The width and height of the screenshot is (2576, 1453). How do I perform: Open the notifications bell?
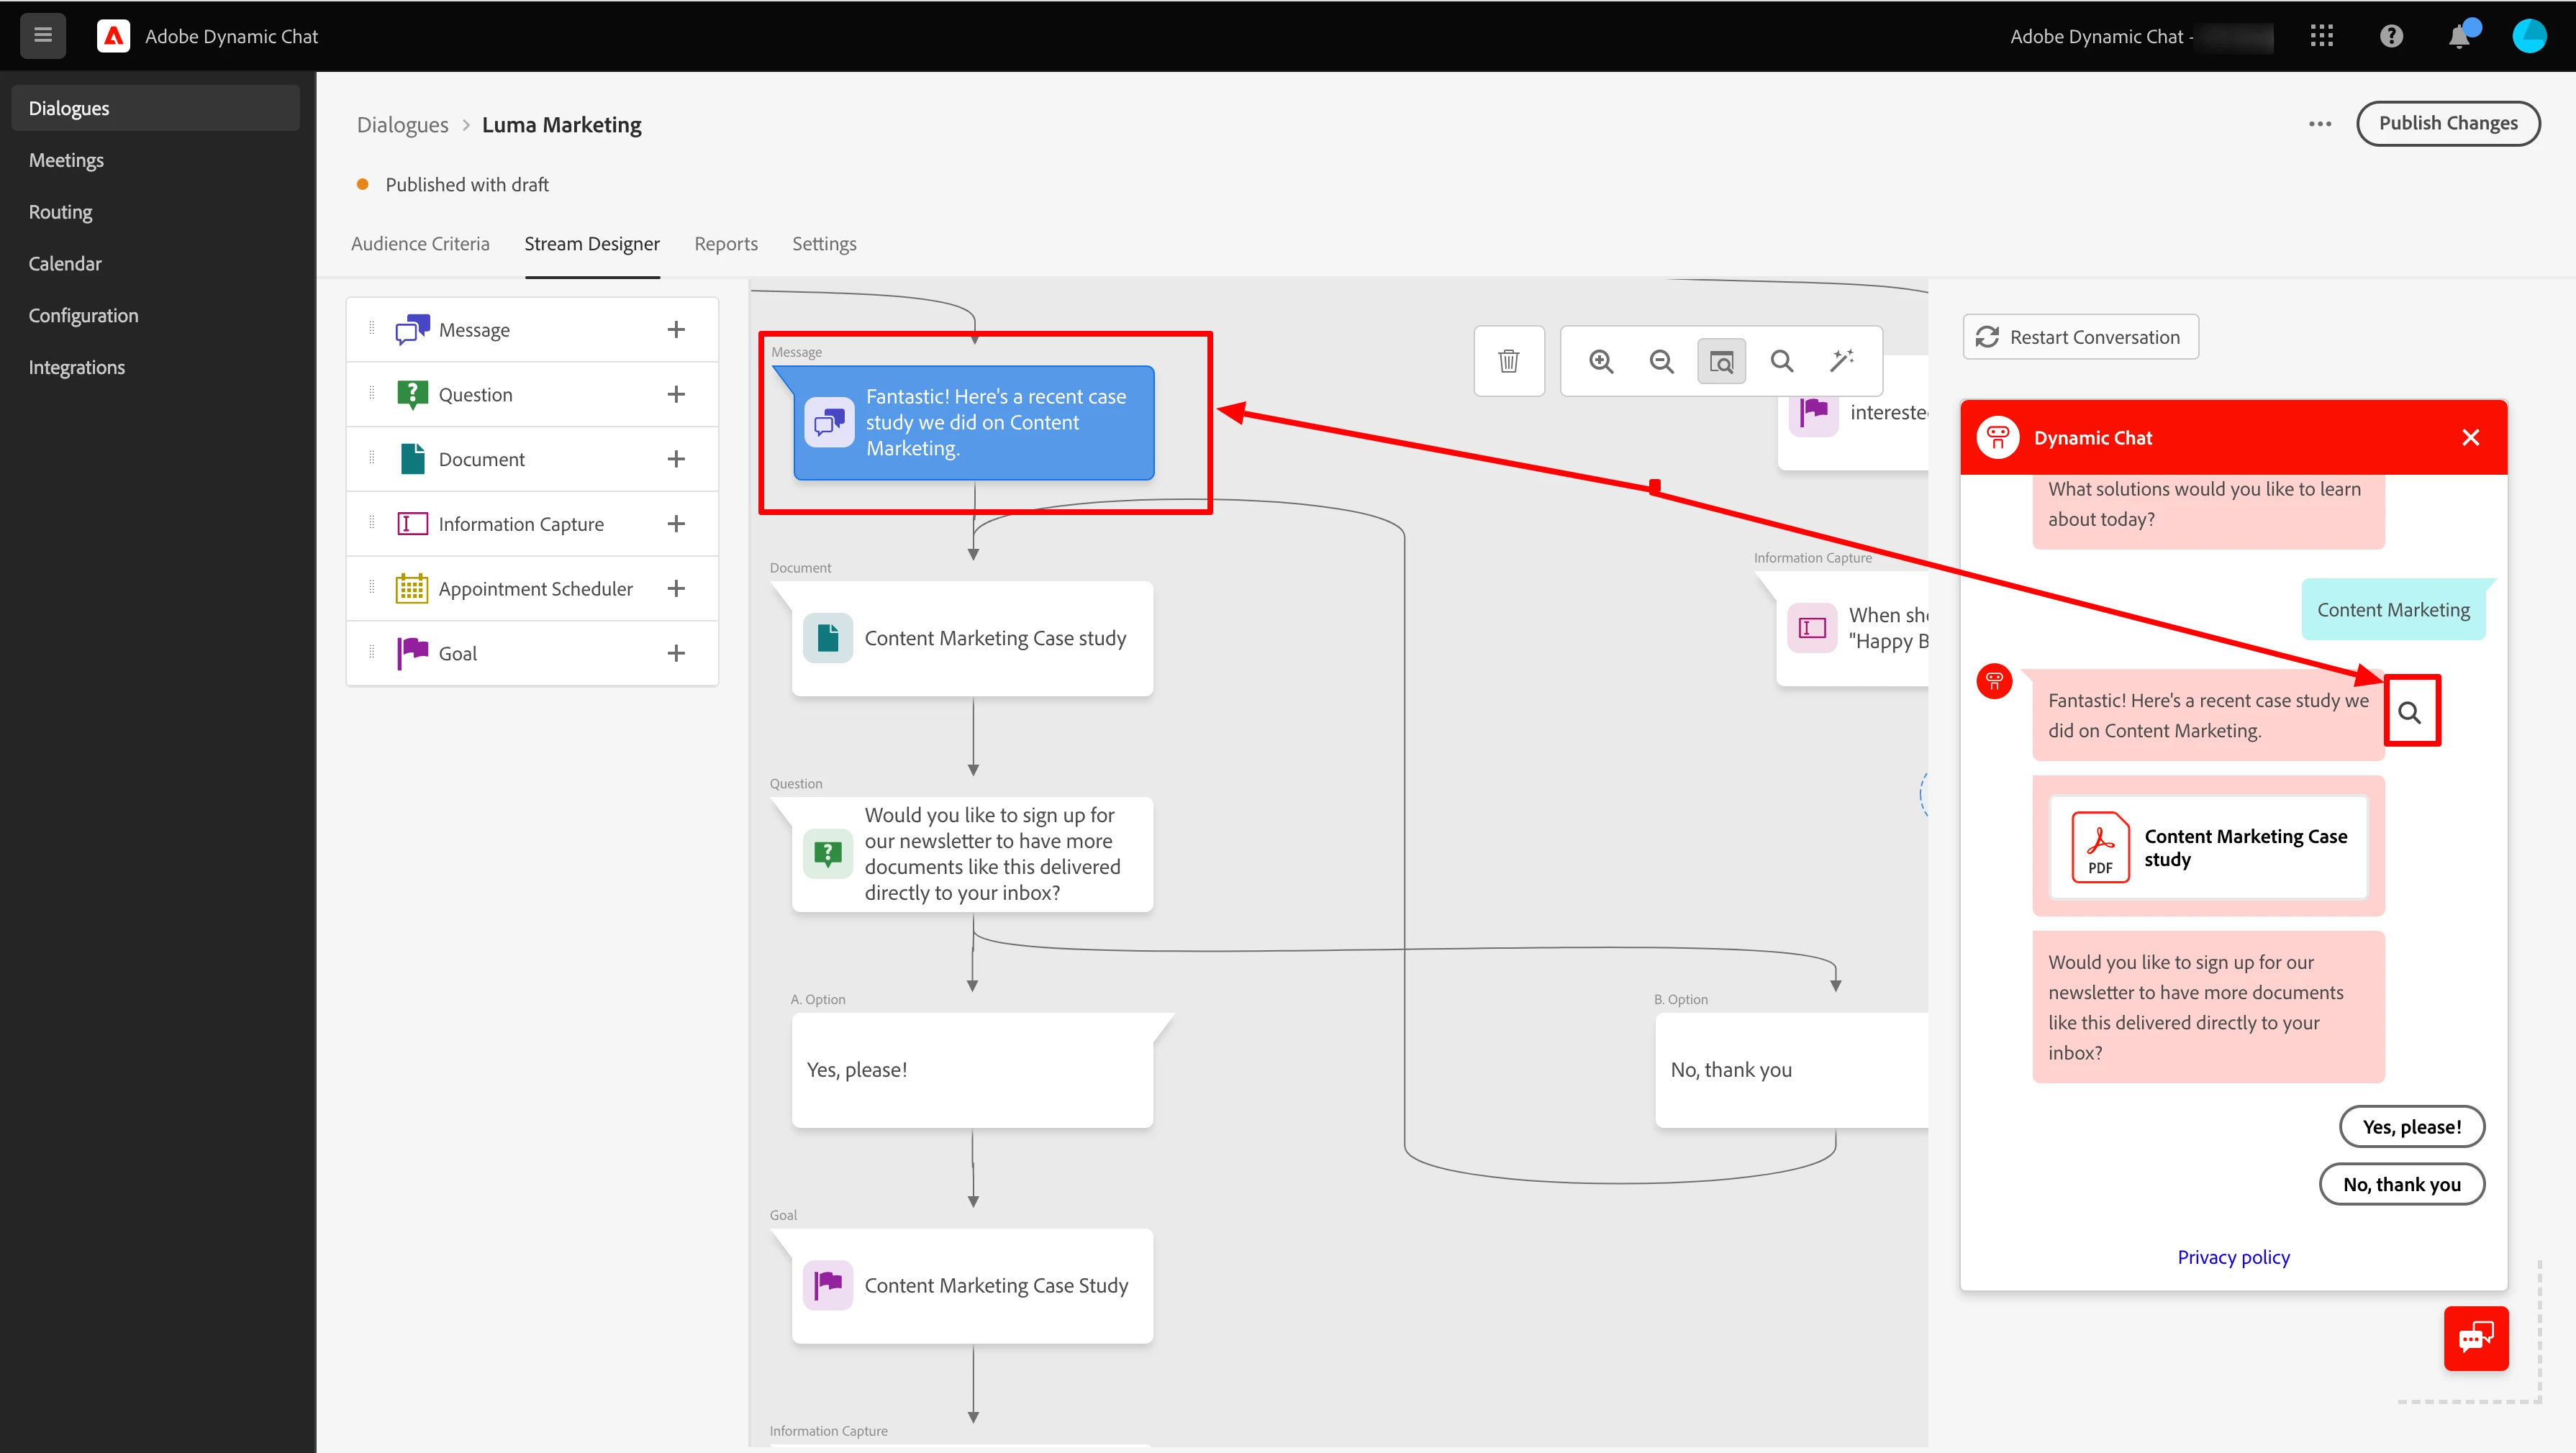coord(2459,37)
